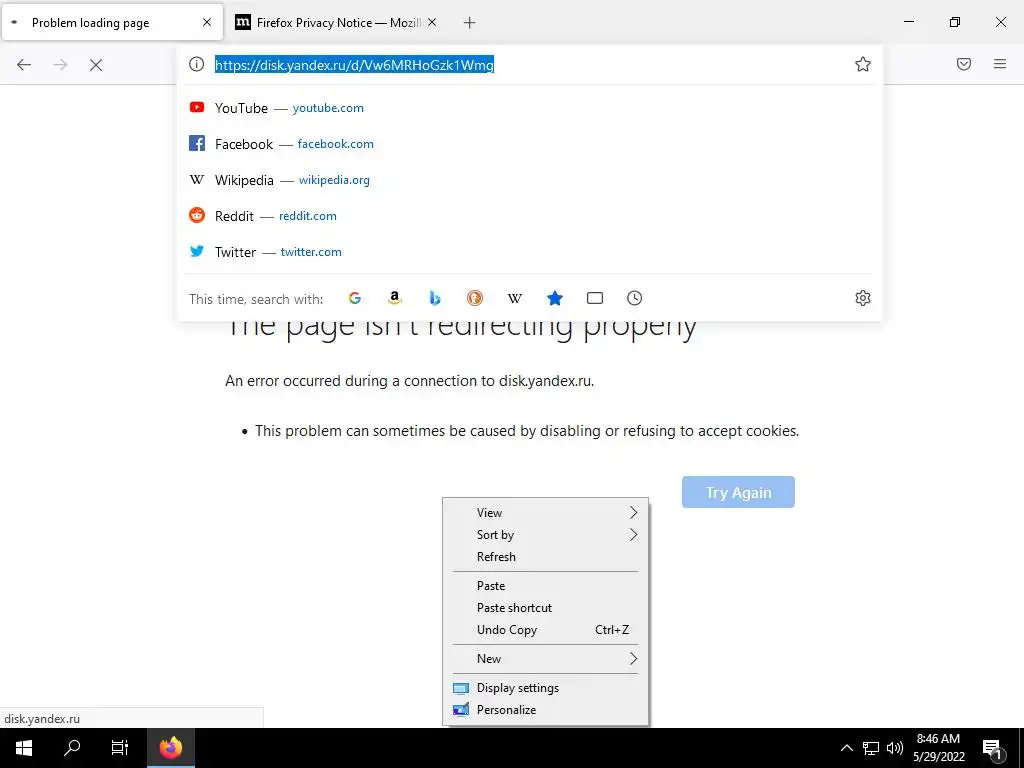Screen dimensions: 1024x768
Task: Click the forward navigation arrow
Action: point(60,65)
